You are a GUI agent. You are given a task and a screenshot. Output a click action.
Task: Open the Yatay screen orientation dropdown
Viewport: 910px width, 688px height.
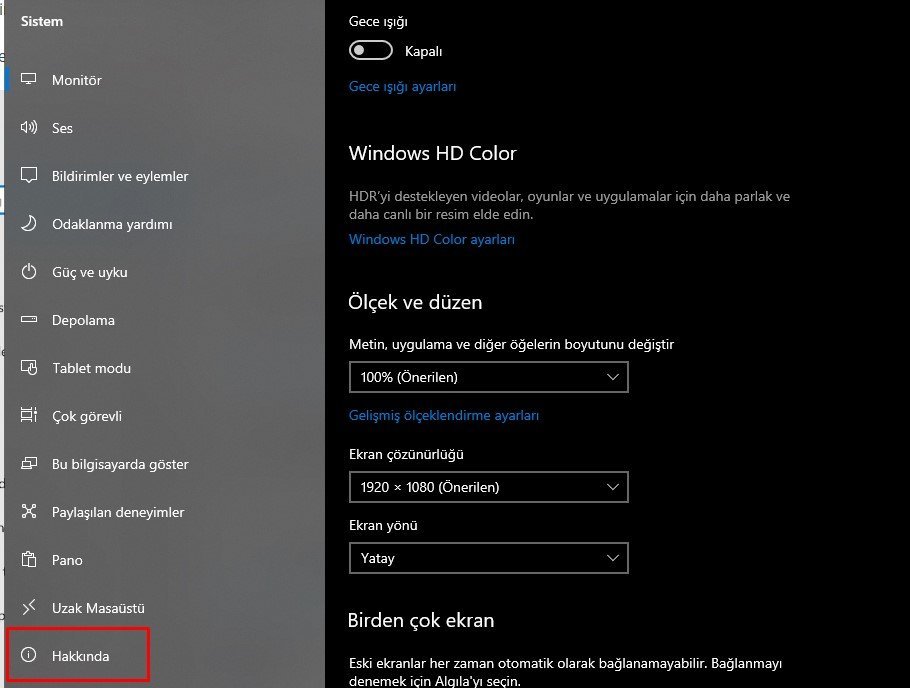pos(489,558)
